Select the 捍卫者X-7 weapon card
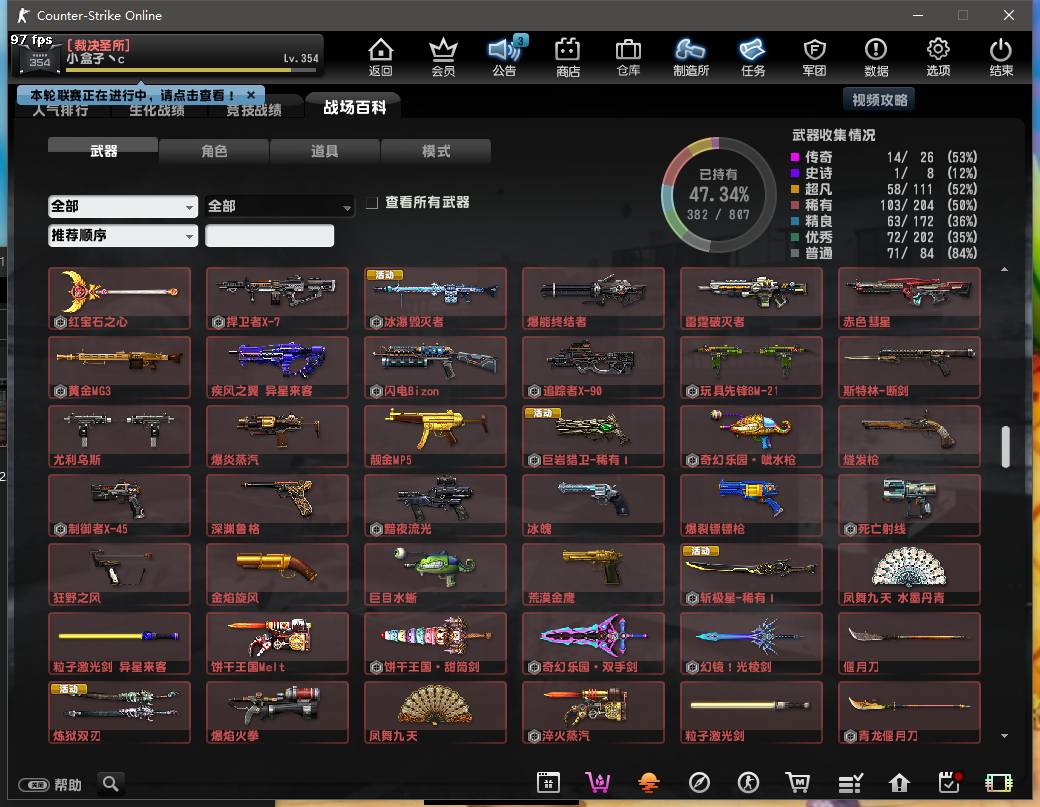Screen dimensions: 1040x807 point(277,298)
